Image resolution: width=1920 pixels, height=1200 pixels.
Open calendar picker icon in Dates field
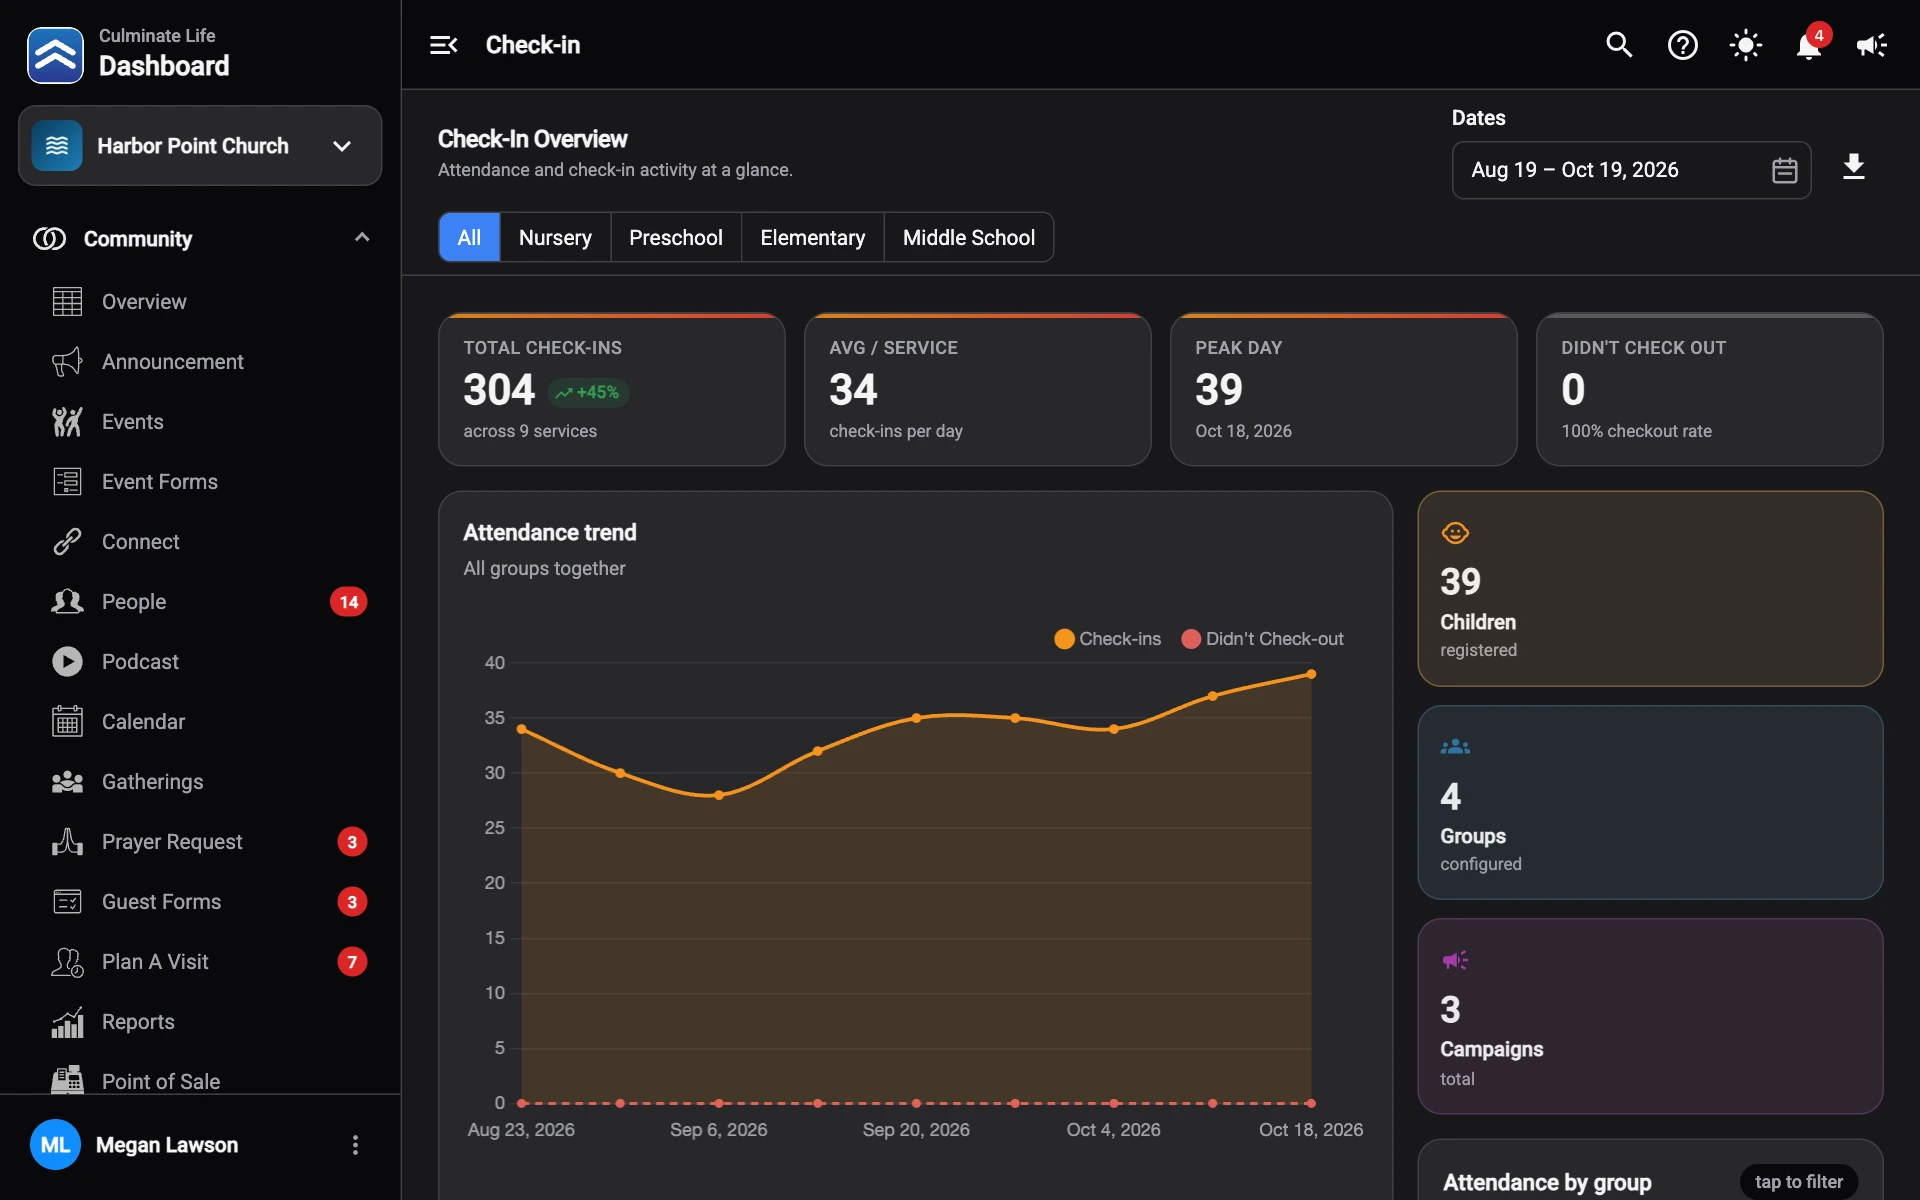pos(1784,170)
